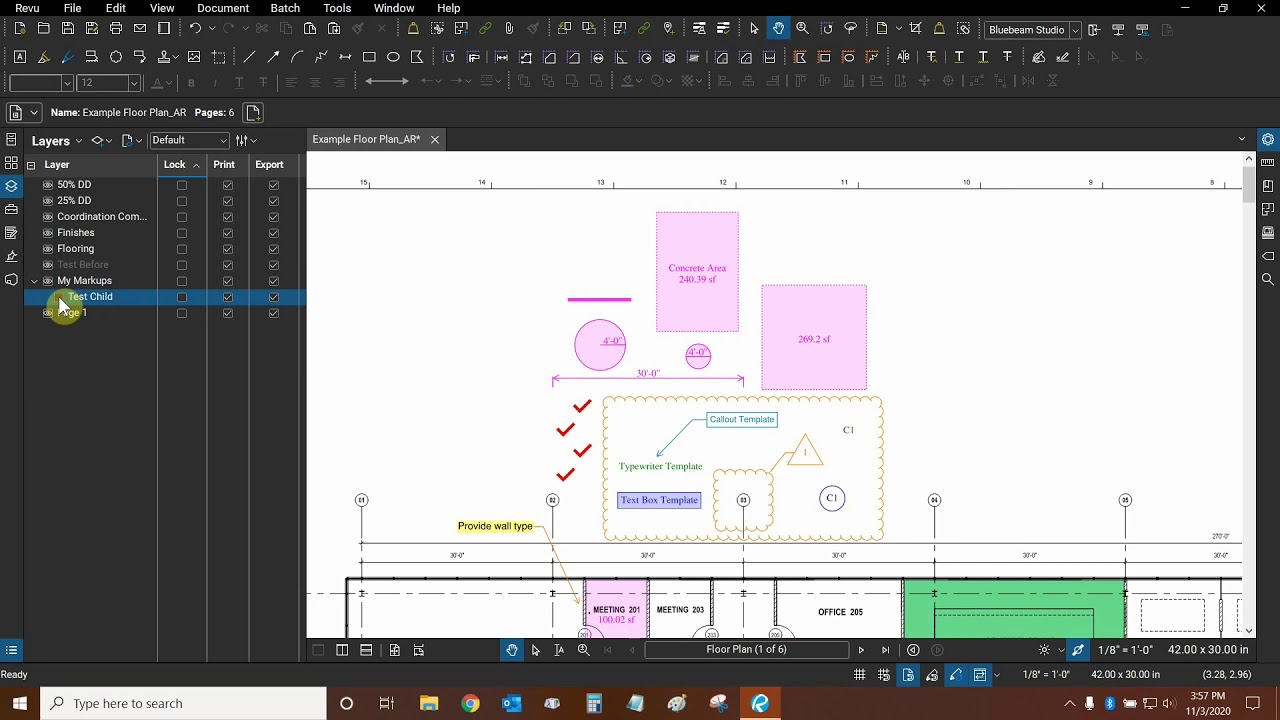Toggle Print checkbox for 25% DD layer
Image resolution: width=1280 pixels, height=720 pixels.
pyautogui.click(x=228, y=201)
